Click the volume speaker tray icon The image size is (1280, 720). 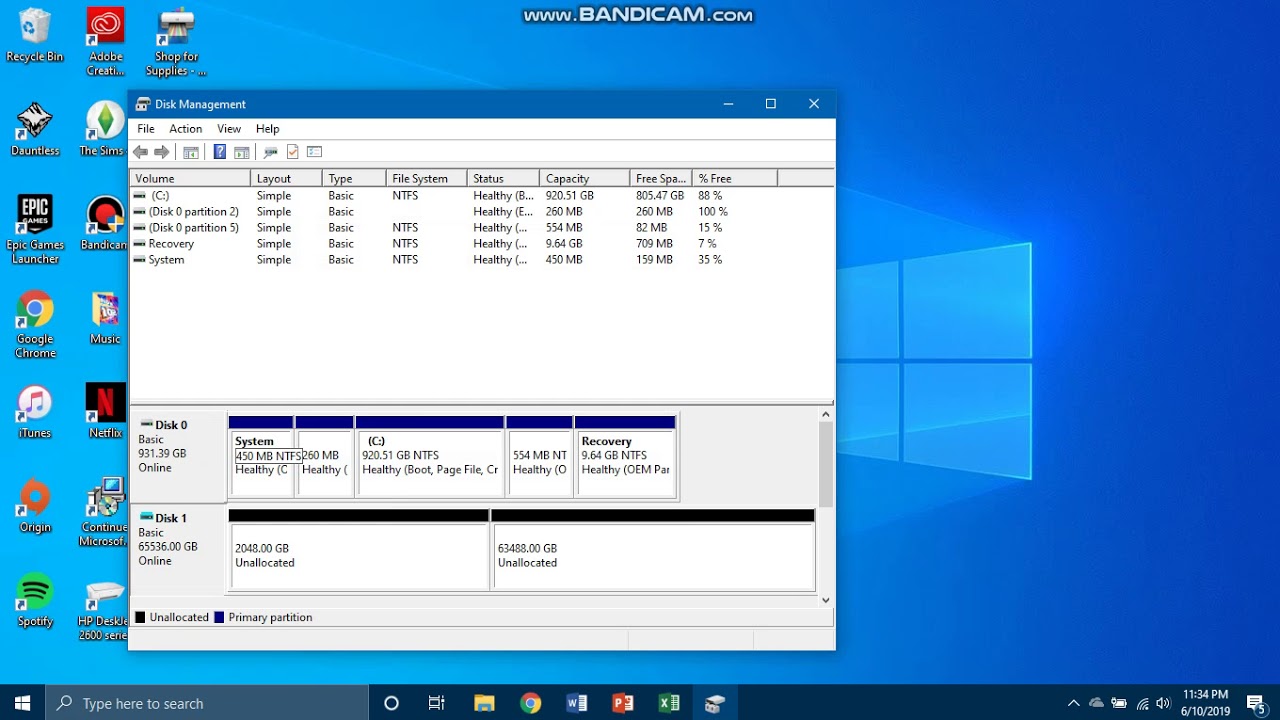coord(1163,703)
